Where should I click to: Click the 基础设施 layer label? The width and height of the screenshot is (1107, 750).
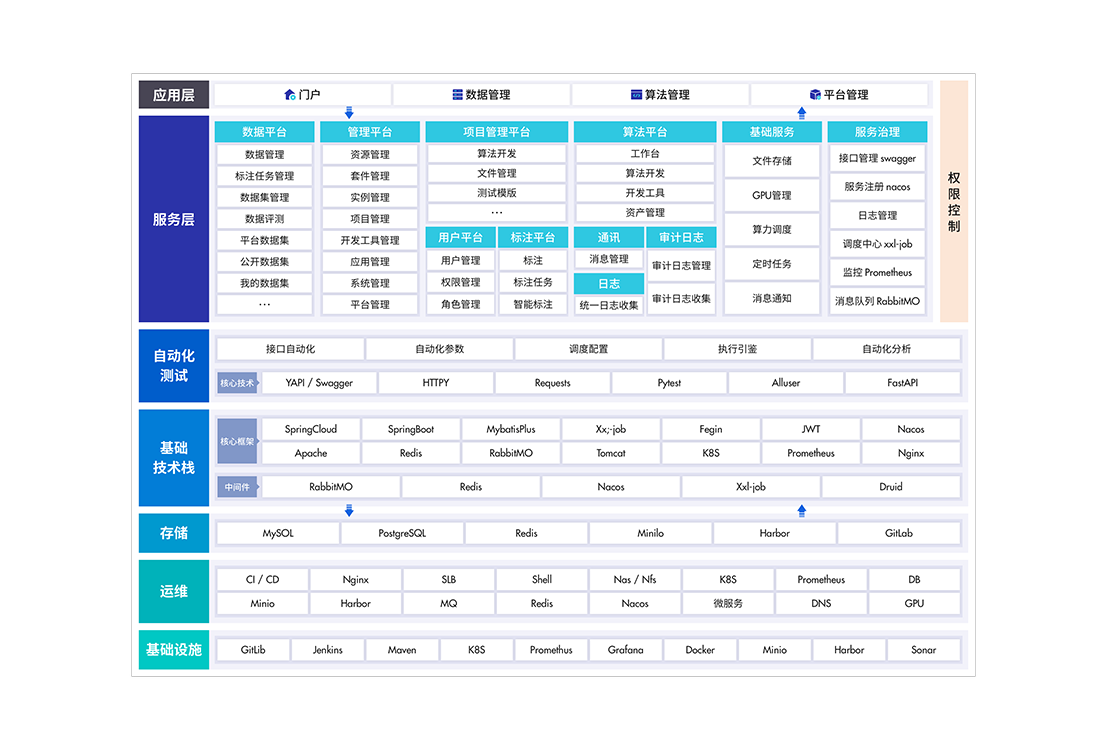pos(174,650)
